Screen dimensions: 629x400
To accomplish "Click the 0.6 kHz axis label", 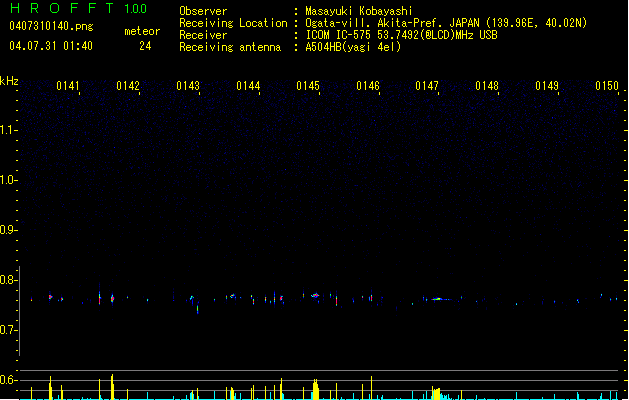I will (8, 380).
